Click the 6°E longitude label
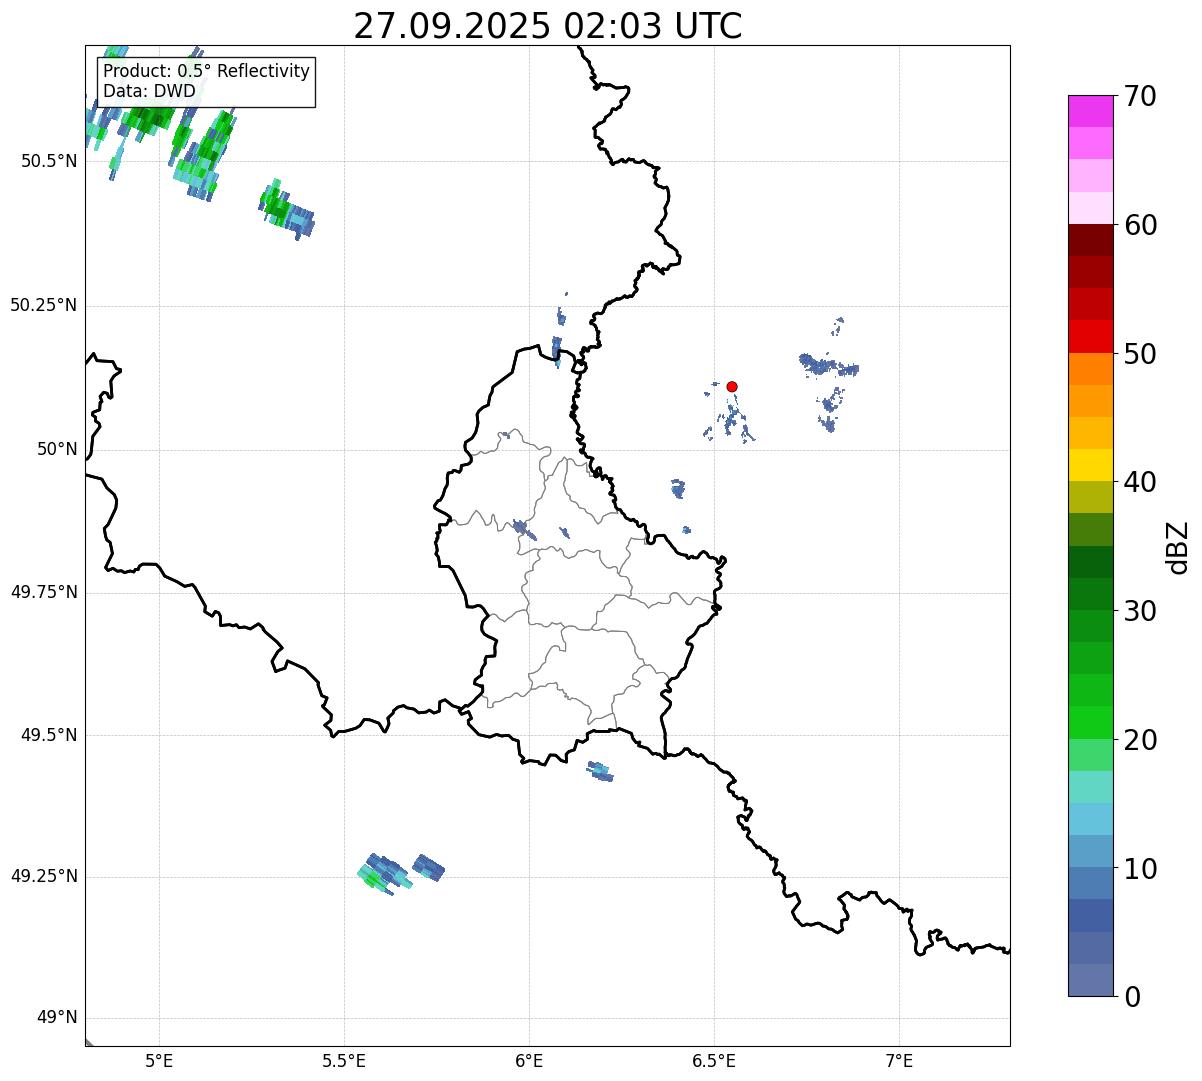Screen dimensions: 1202x1081 tap(529, 1061)
